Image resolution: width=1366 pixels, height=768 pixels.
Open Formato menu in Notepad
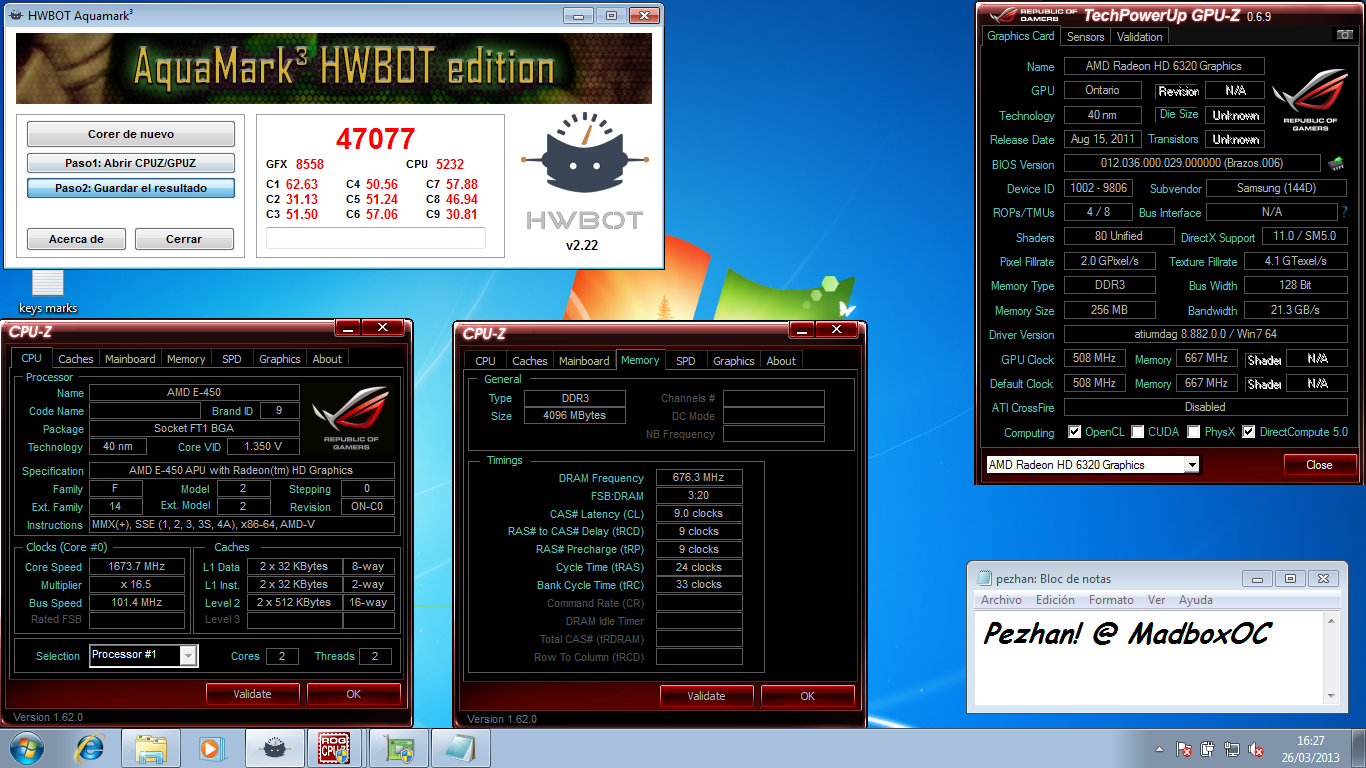pos(1111,600)
